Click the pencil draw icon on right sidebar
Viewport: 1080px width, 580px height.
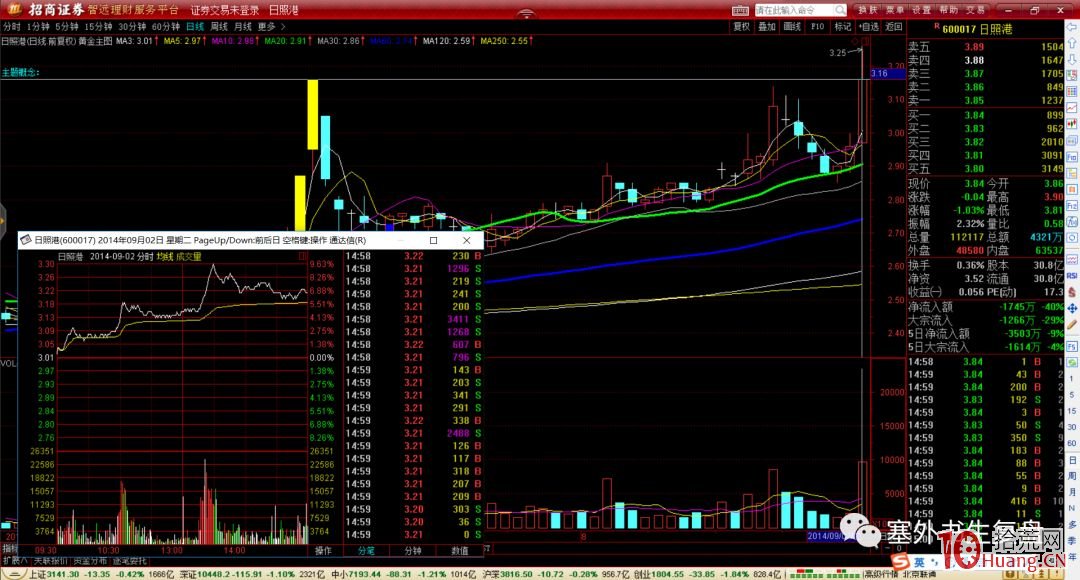[x=1072, y=324]
